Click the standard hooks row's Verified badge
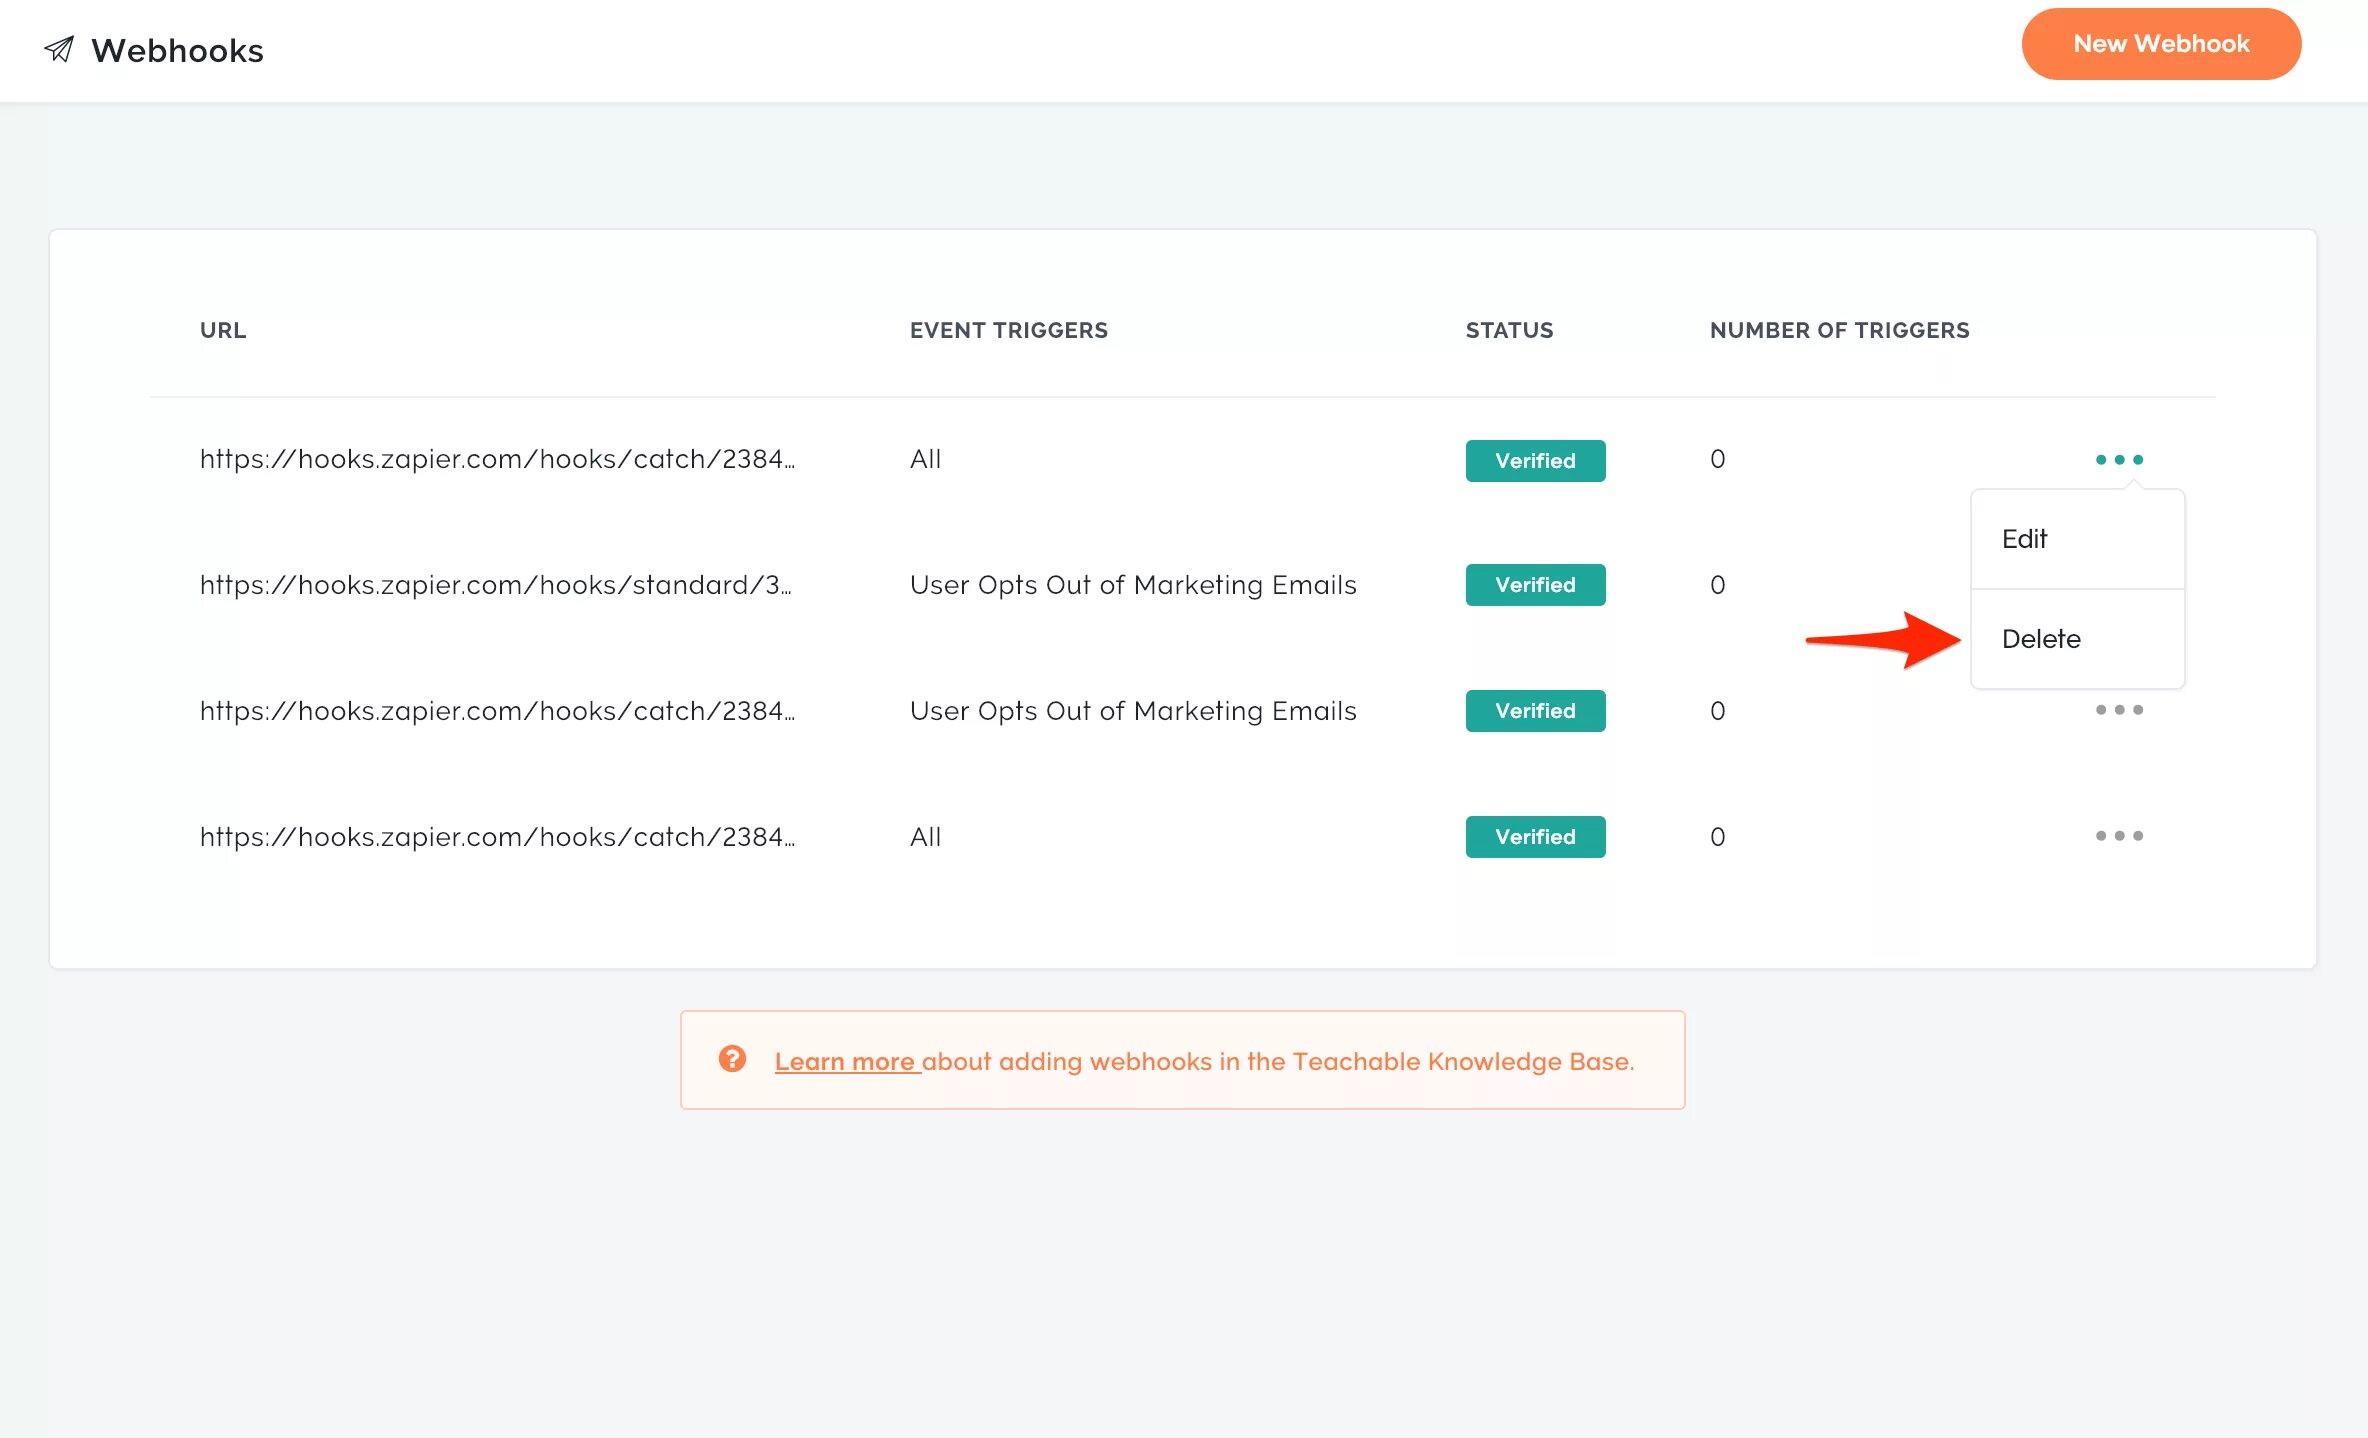The width and height of the screenshot is (2368, 1438). 1535,585
